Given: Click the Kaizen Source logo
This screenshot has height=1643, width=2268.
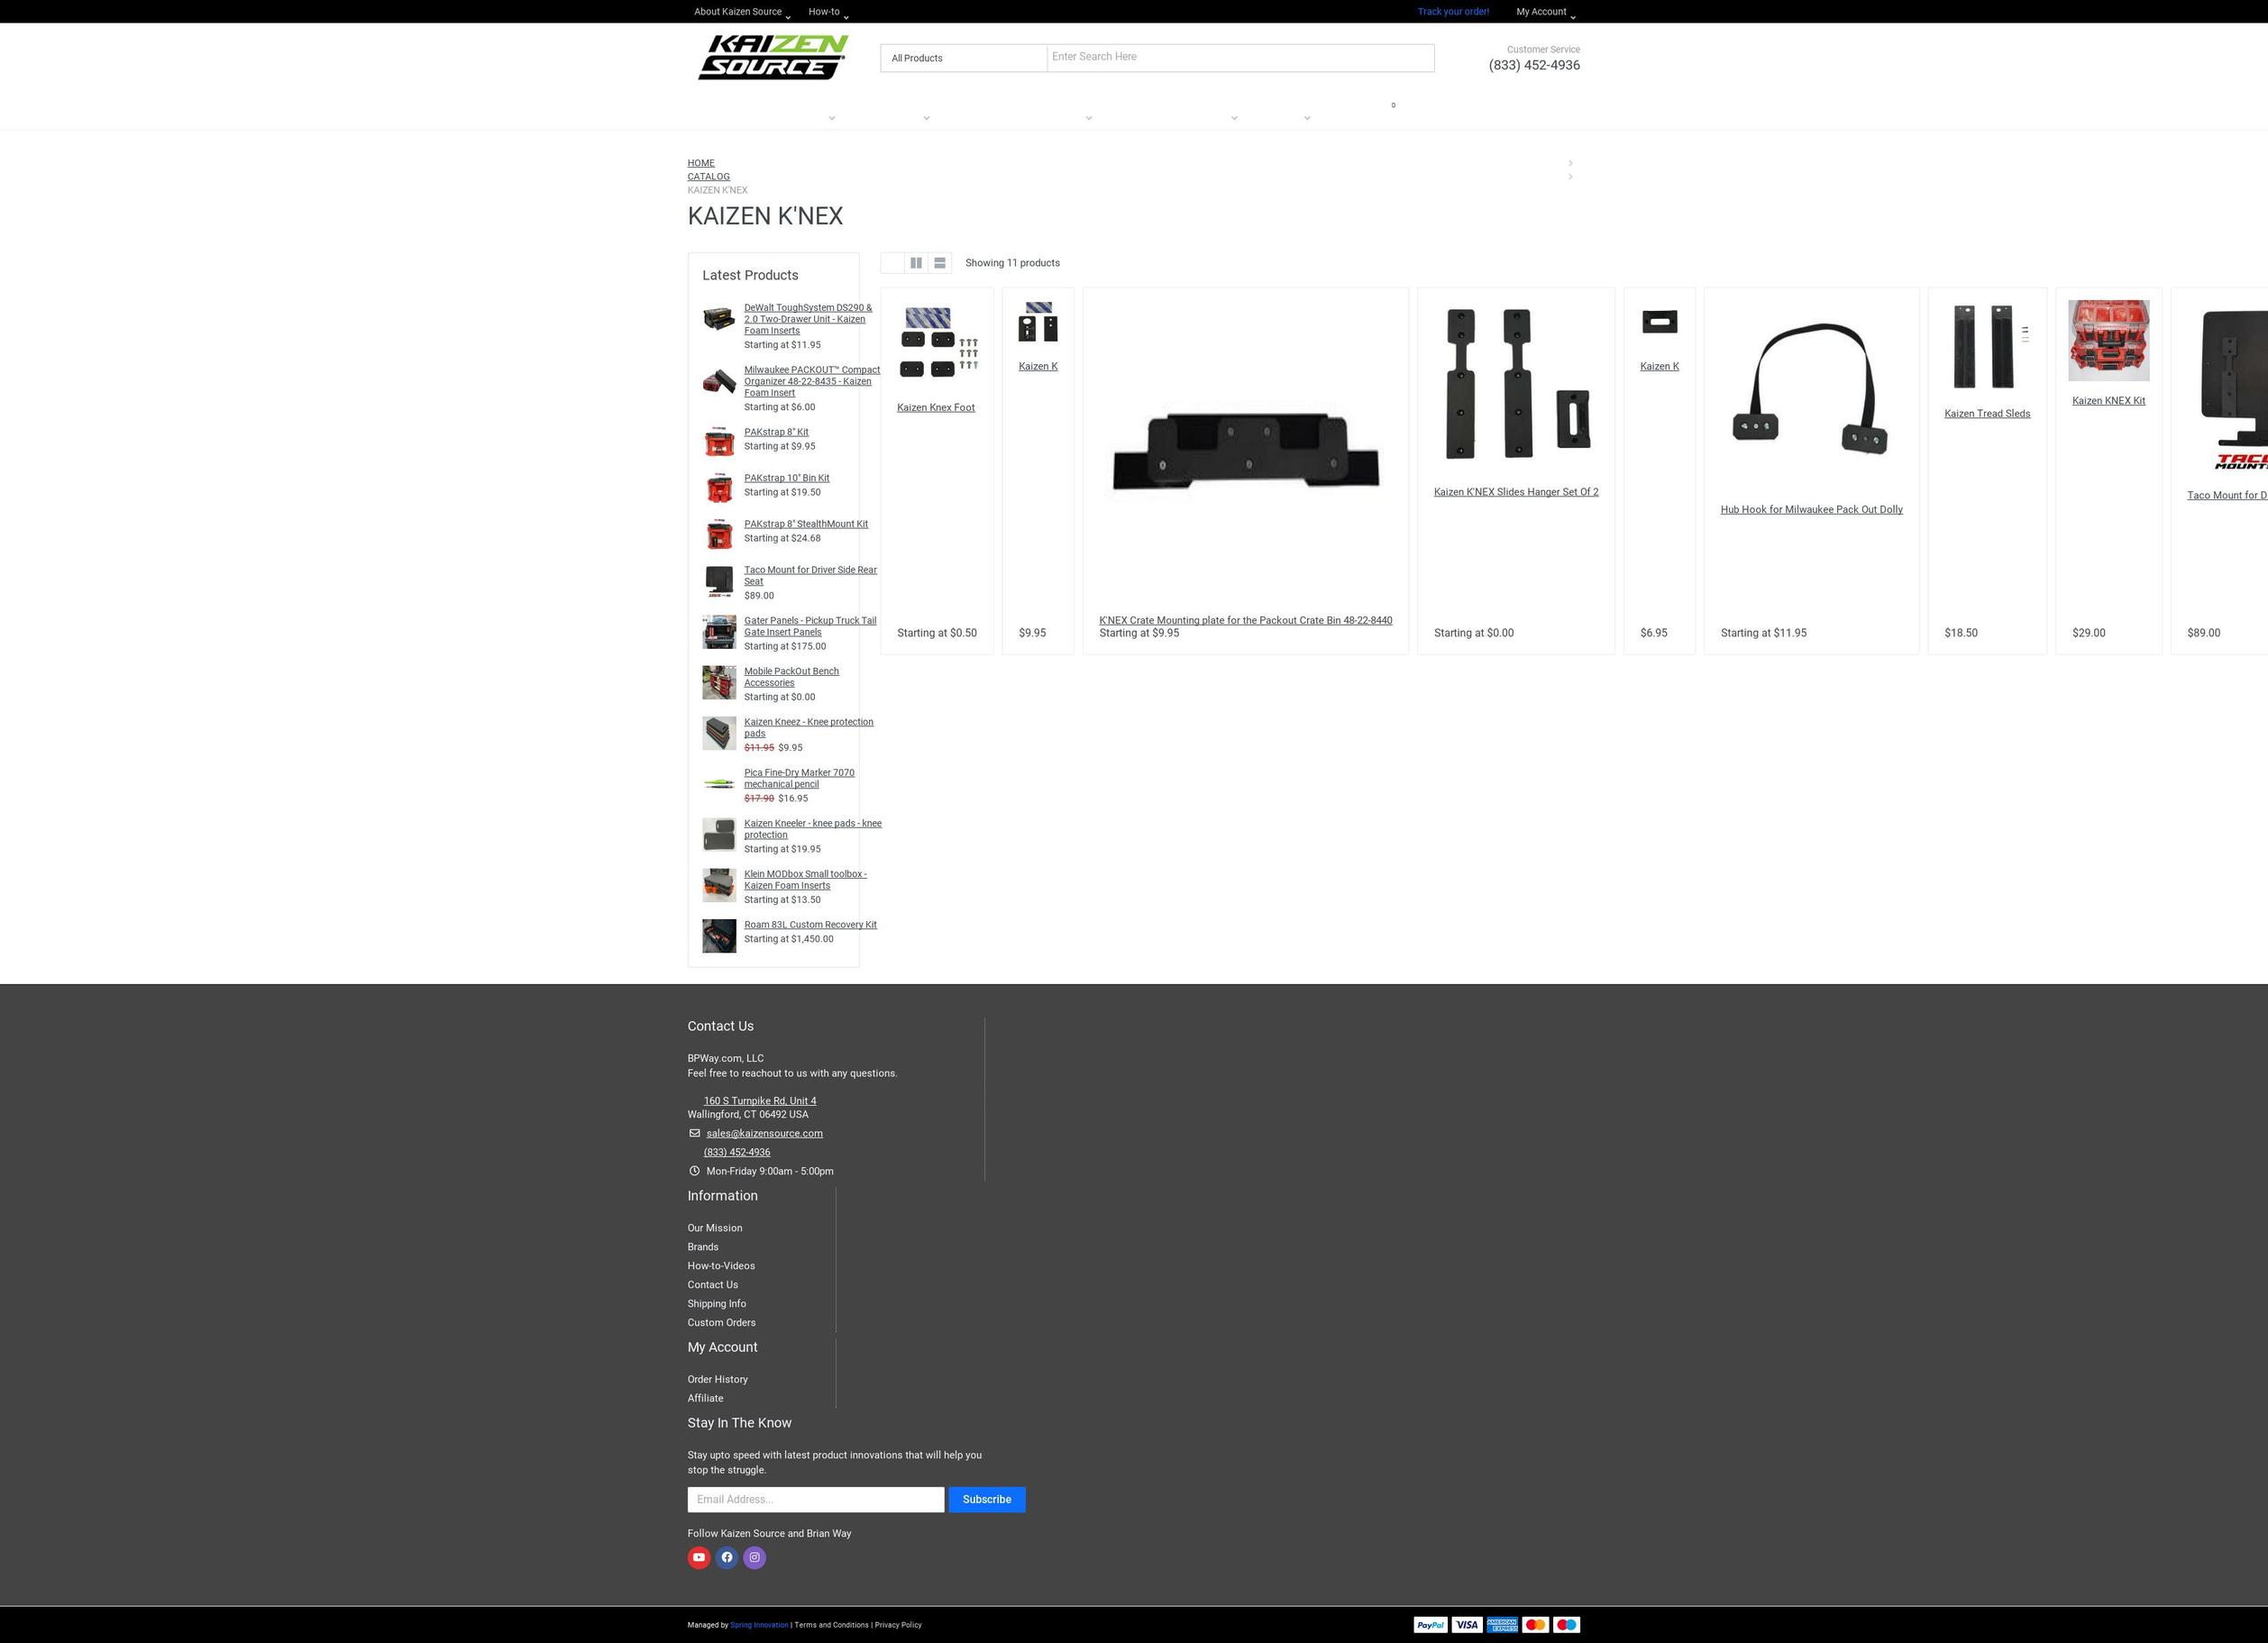Looking at the screenshot, I should point(773,57).
